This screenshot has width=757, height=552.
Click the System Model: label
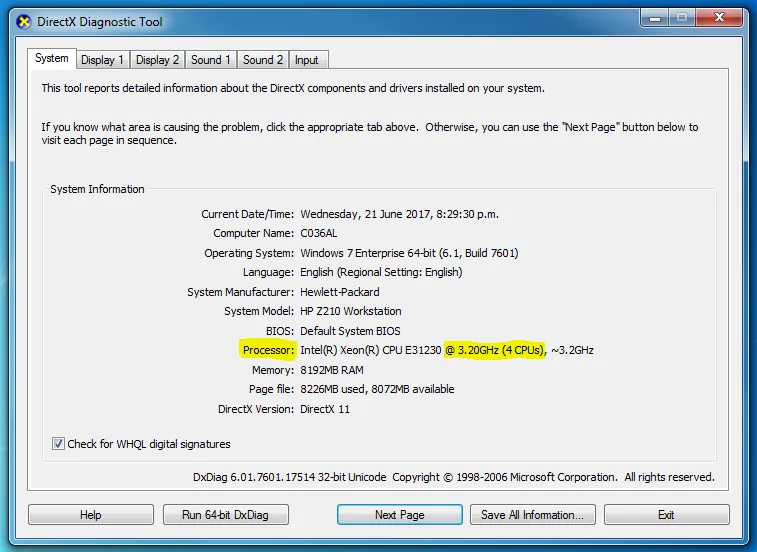click(258, 311)
